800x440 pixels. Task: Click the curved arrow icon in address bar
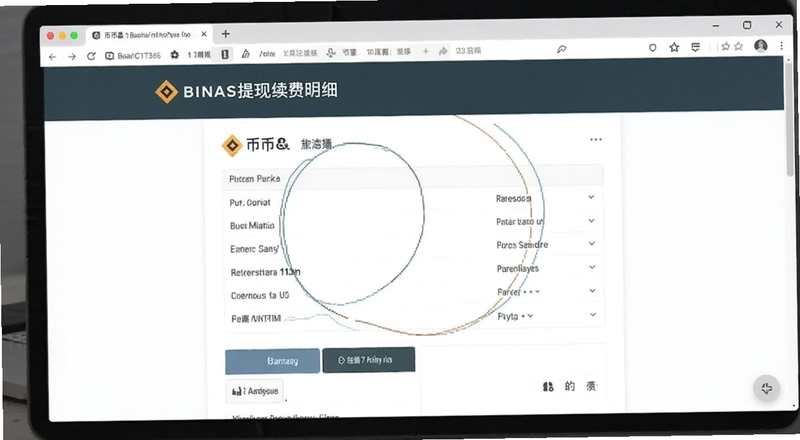point(562,49)
